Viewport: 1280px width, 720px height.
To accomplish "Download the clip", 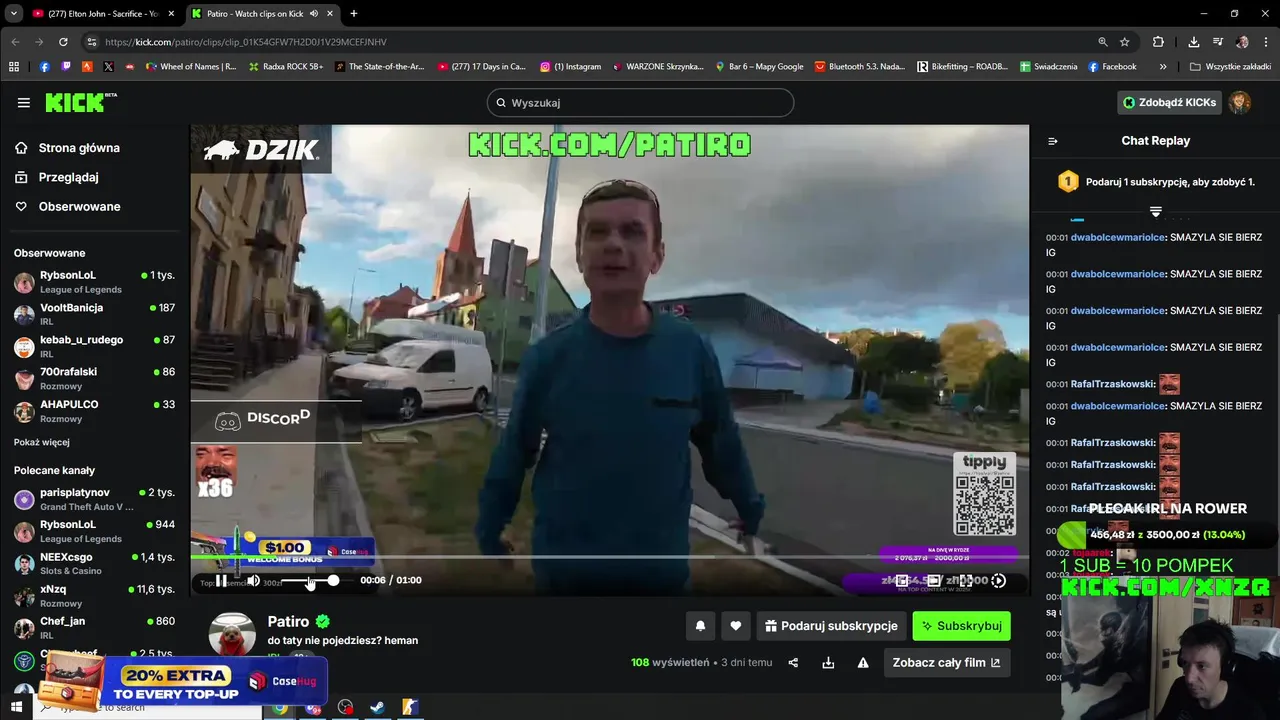I will [x=828, y=662].
